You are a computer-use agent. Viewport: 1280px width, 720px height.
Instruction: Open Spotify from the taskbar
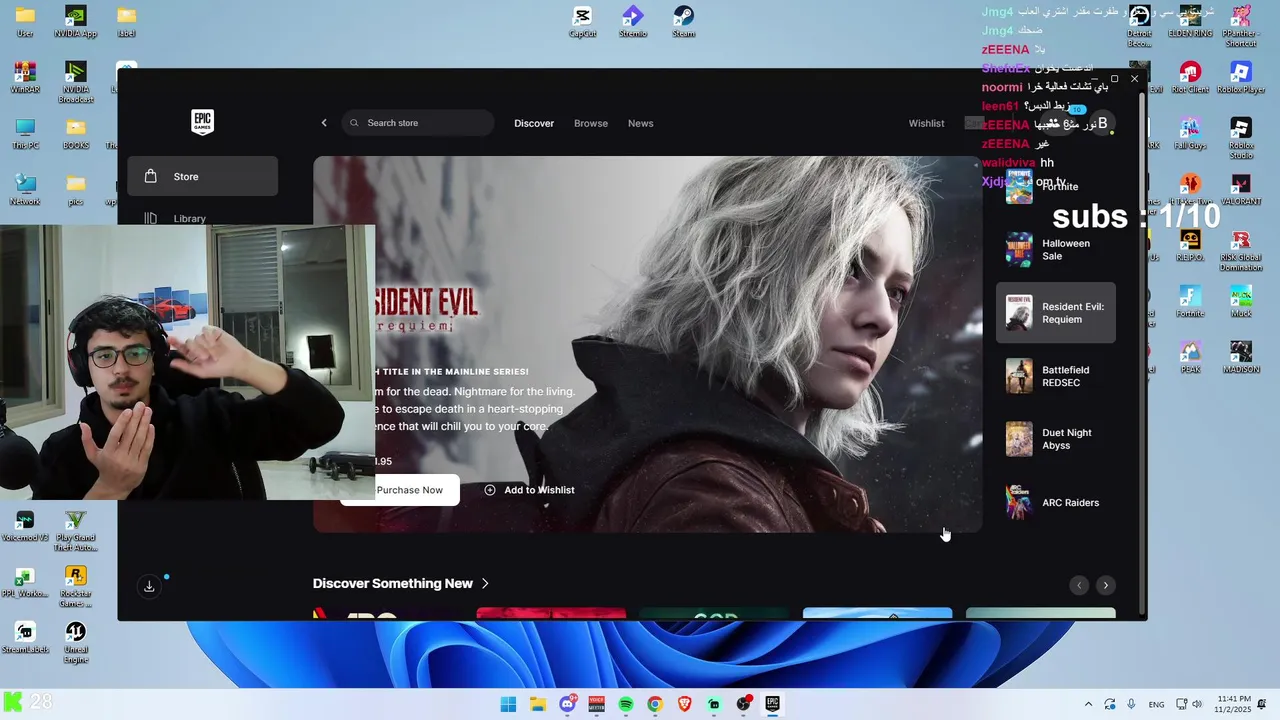point(626,704)
